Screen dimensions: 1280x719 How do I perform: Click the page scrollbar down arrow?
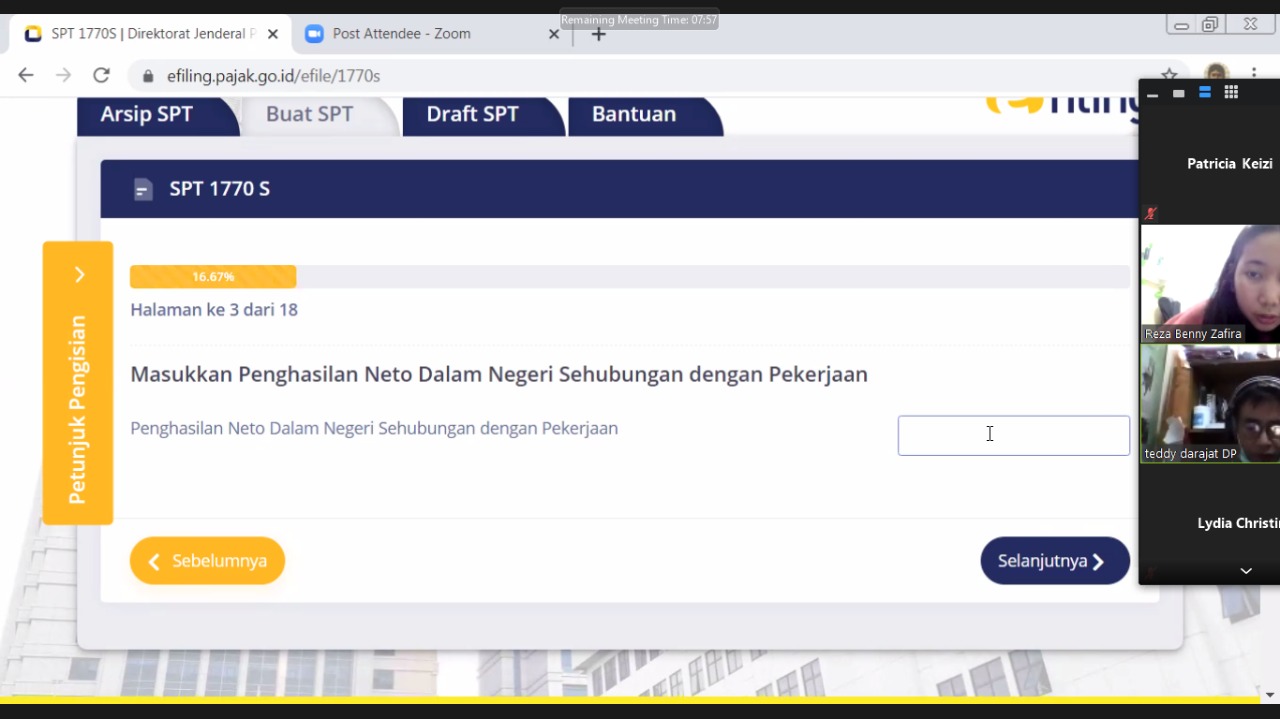[x=1270, y=695]
